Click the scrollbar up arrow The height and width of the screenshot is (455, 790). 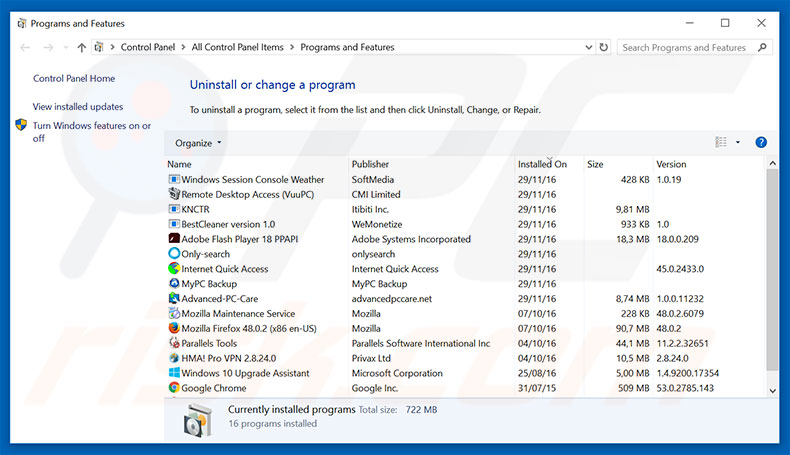[772, 163]
